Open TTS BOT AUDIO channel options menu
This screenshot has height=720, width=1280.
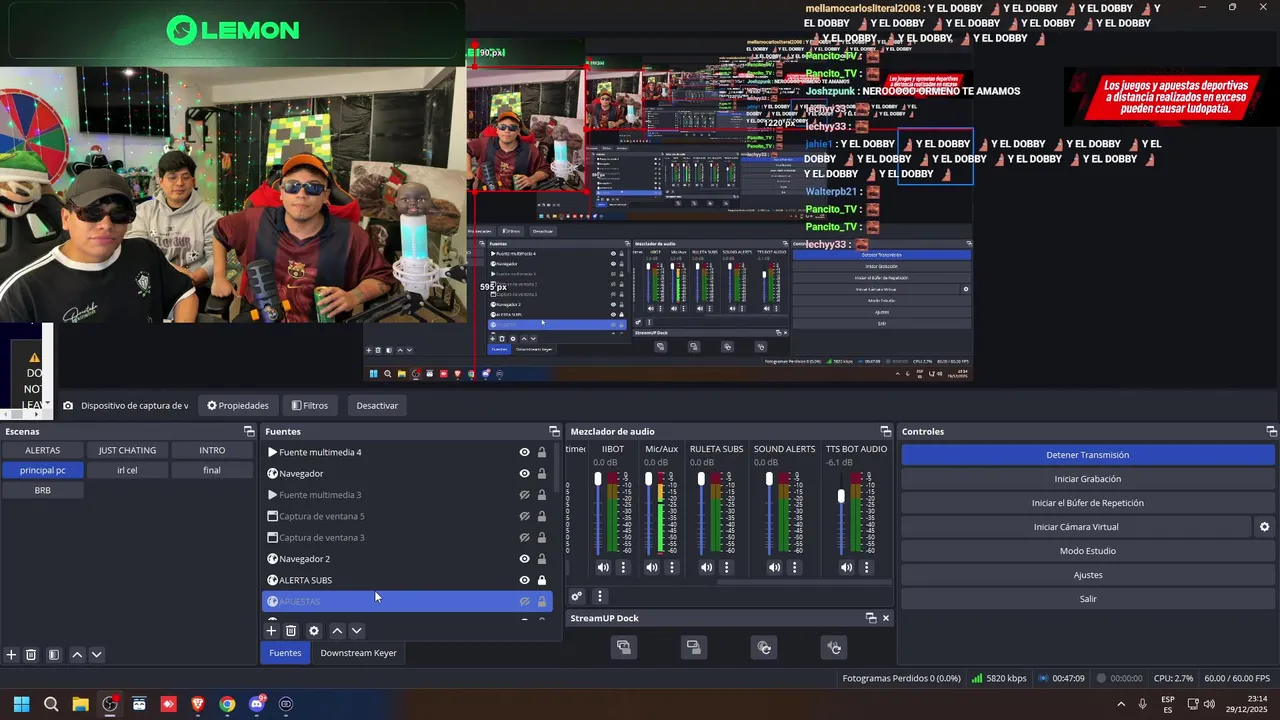pyautogui.click(x=866, y=567)
